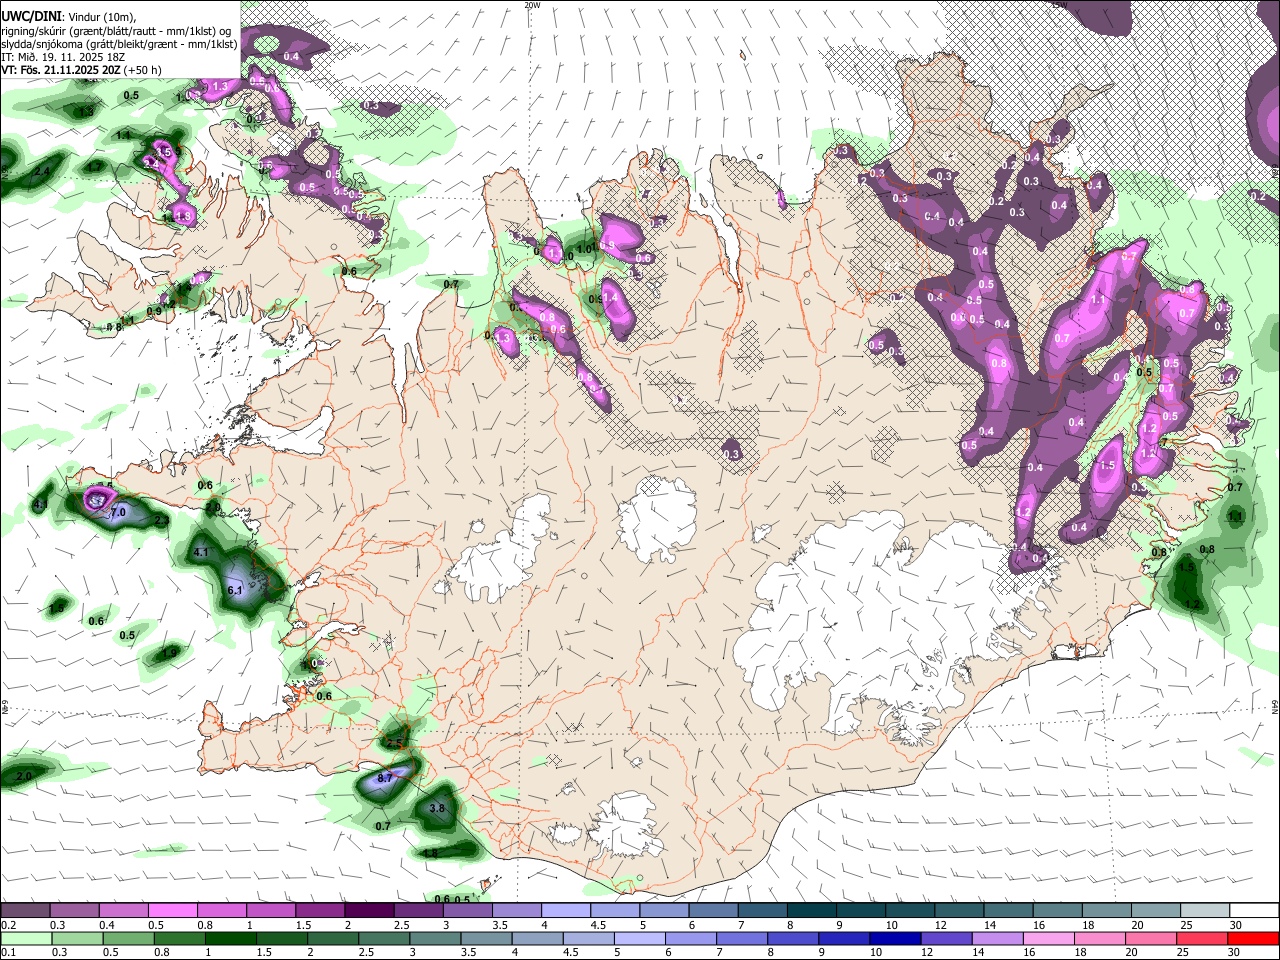Click the darkest green lower legend swatch at 1
The height and width of the screenshot is (960, 1280).
(231, 938)
